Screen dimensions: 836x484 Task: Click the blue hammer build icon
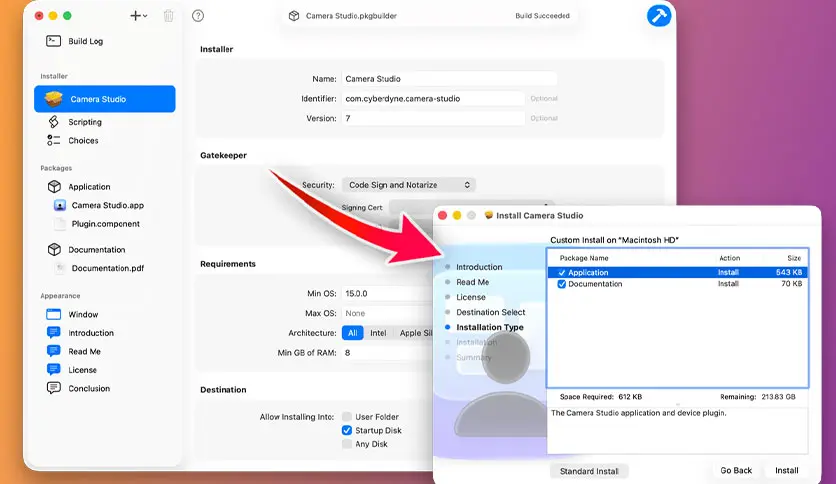tap(658, 15)
